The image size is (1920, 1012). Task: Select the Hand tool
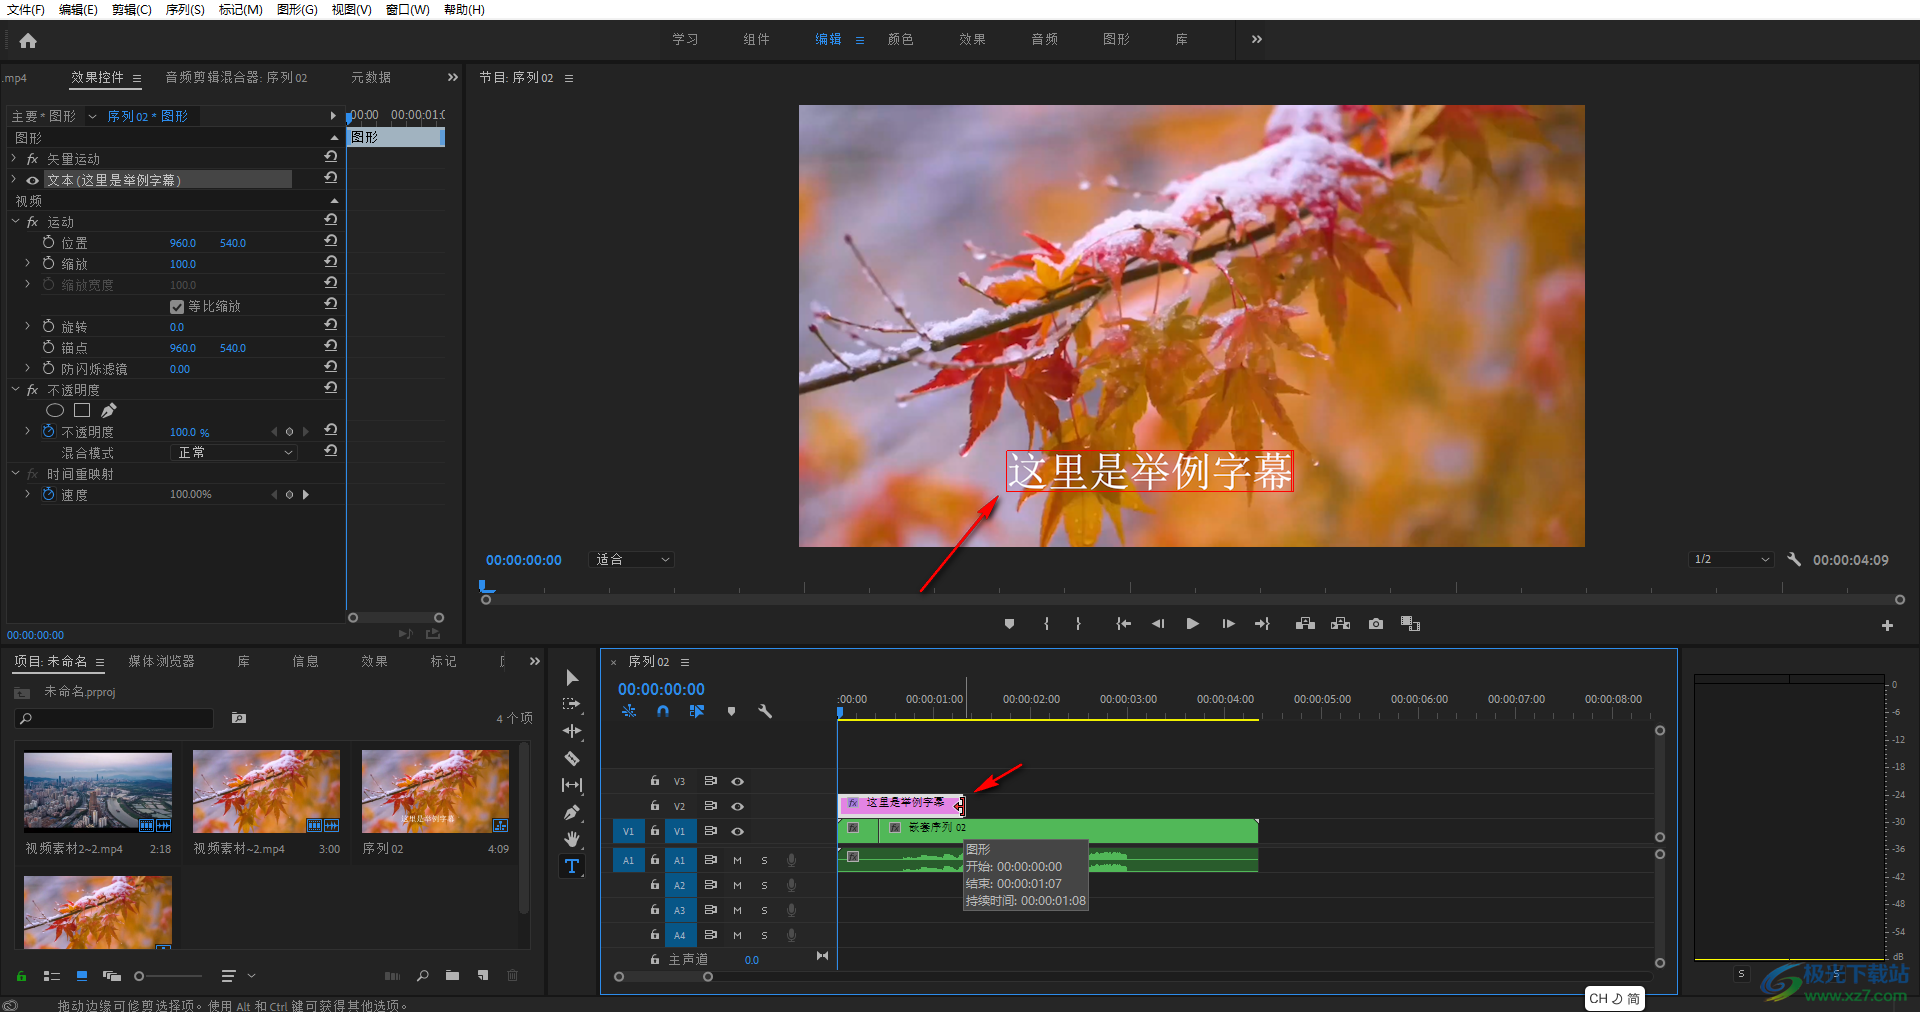coord(572,839)
